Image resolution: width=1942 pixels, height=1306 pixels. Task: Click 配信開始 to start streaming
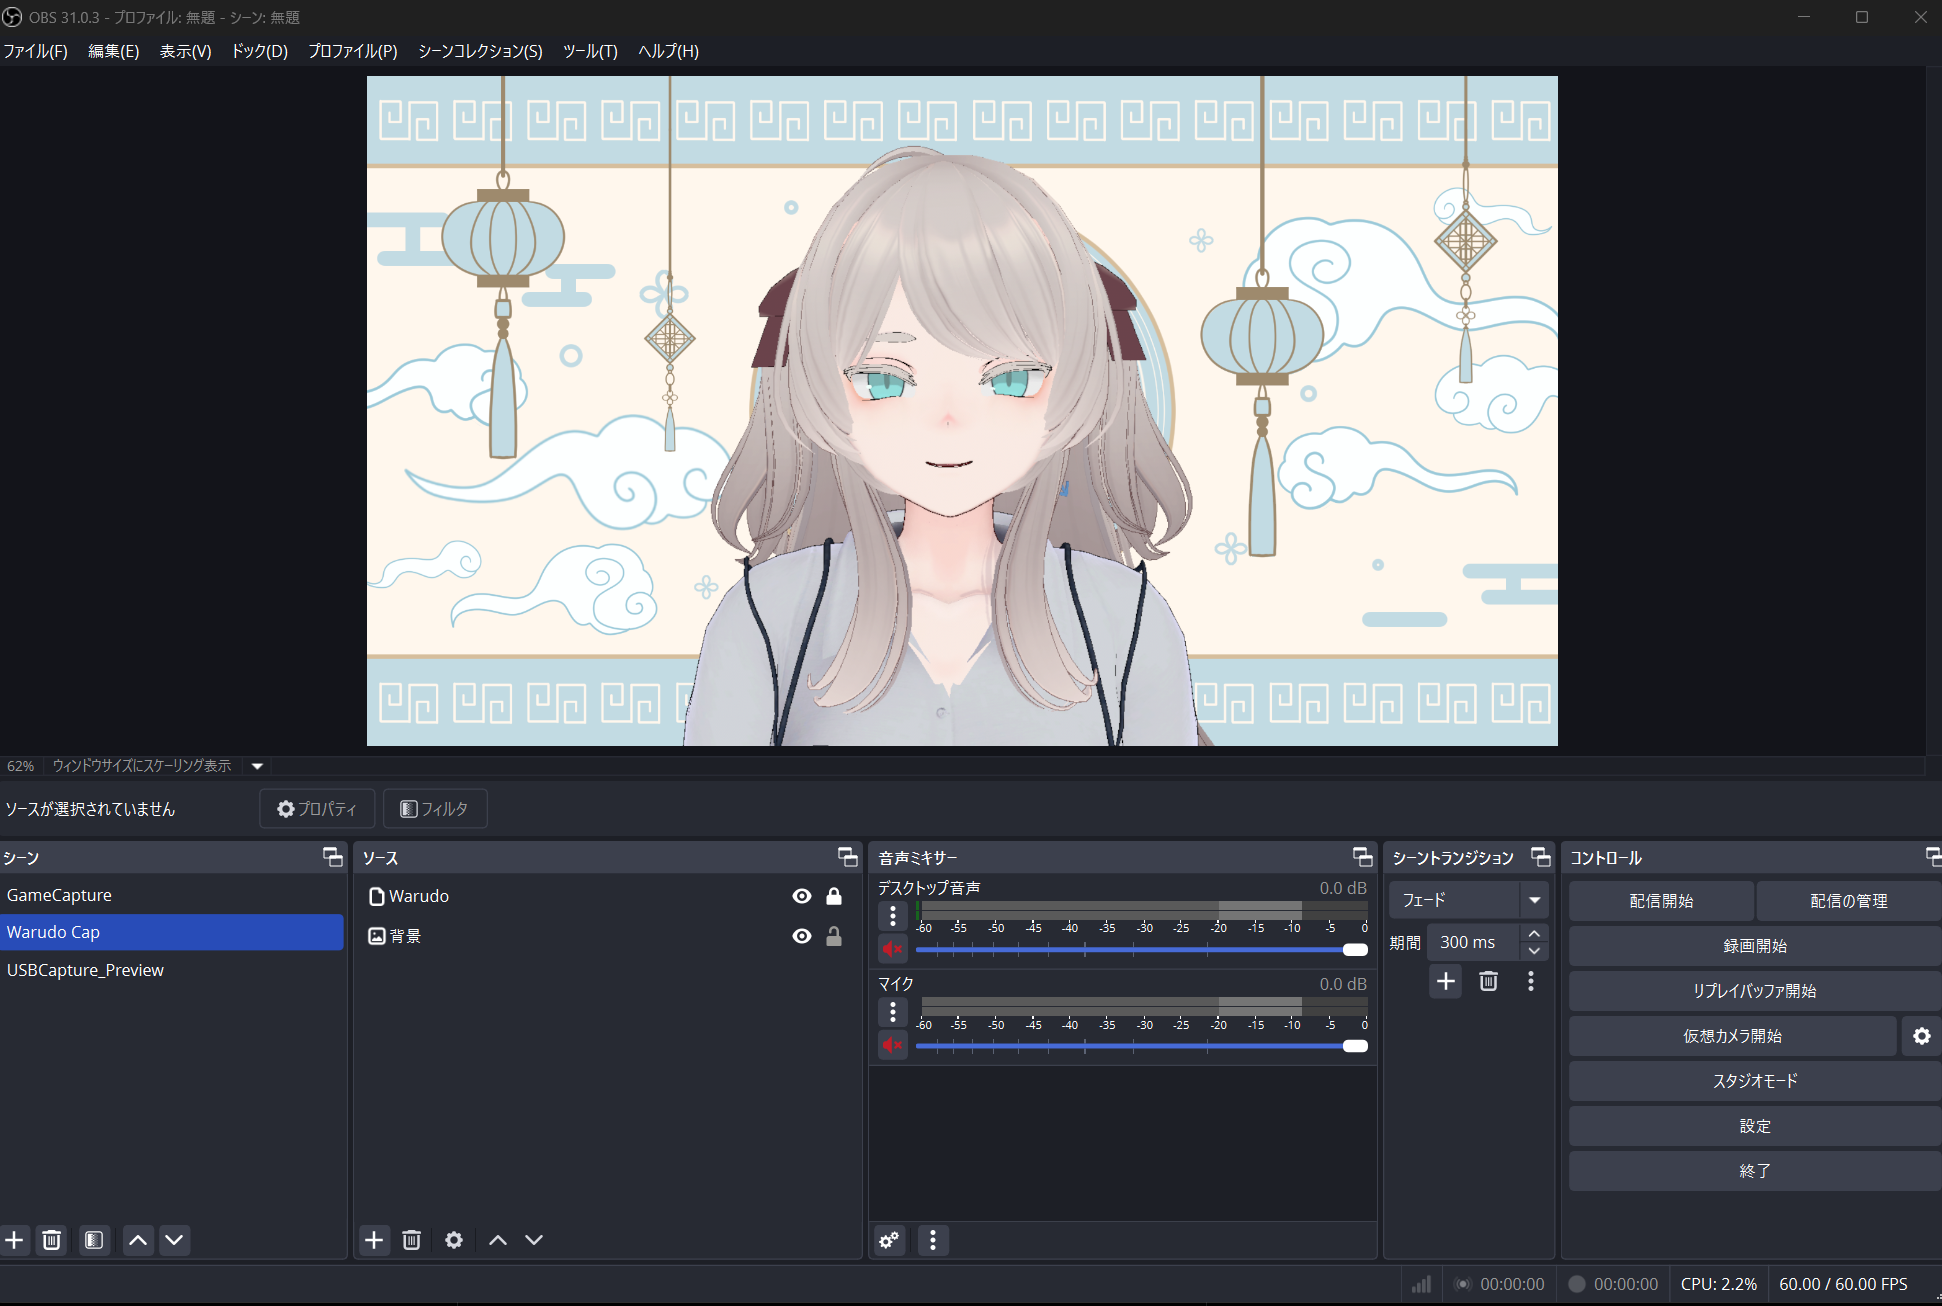(x=1661, y=901)
